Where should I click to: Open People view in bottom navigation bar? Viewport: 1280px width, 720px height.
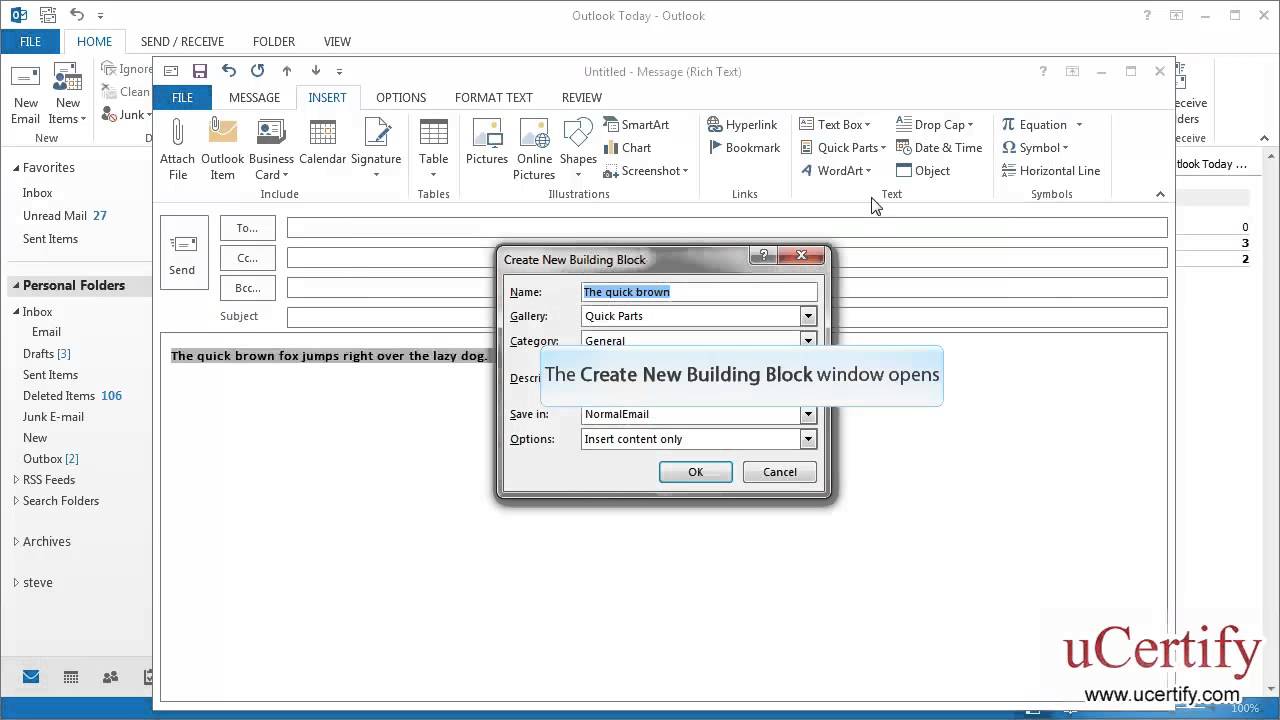click(x=110, y=677)
